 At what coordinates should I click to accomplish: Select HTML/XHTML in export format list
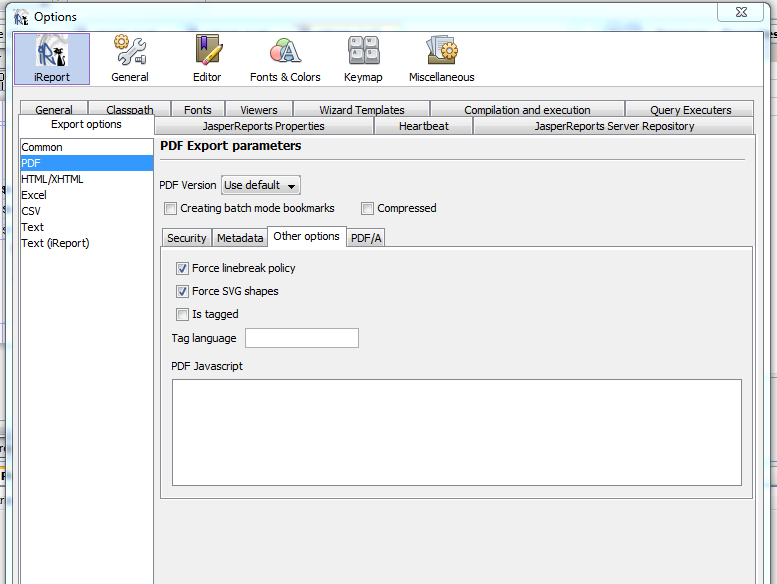(x=87, y=179)
